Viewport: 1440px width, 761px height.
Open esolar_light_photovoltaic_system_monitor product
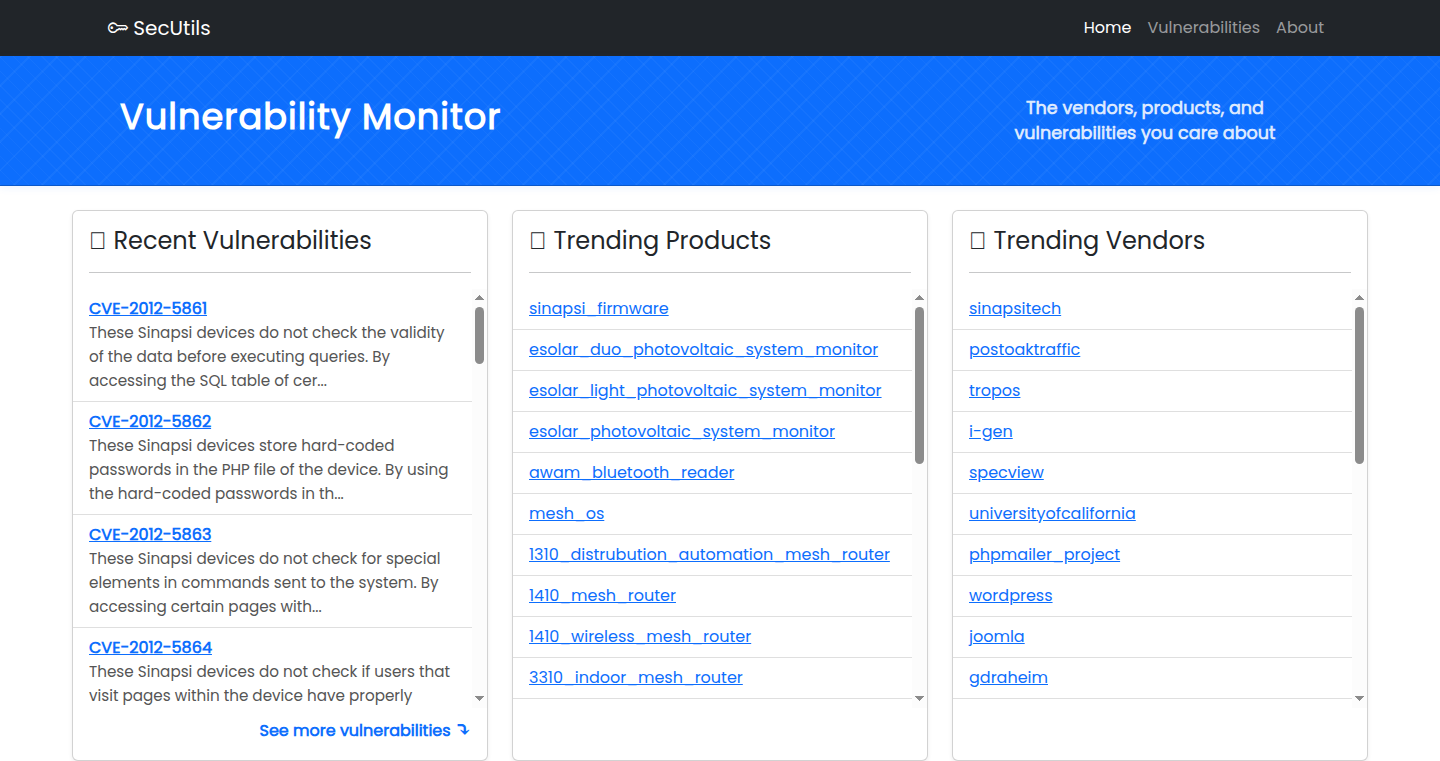pos(705,390)
